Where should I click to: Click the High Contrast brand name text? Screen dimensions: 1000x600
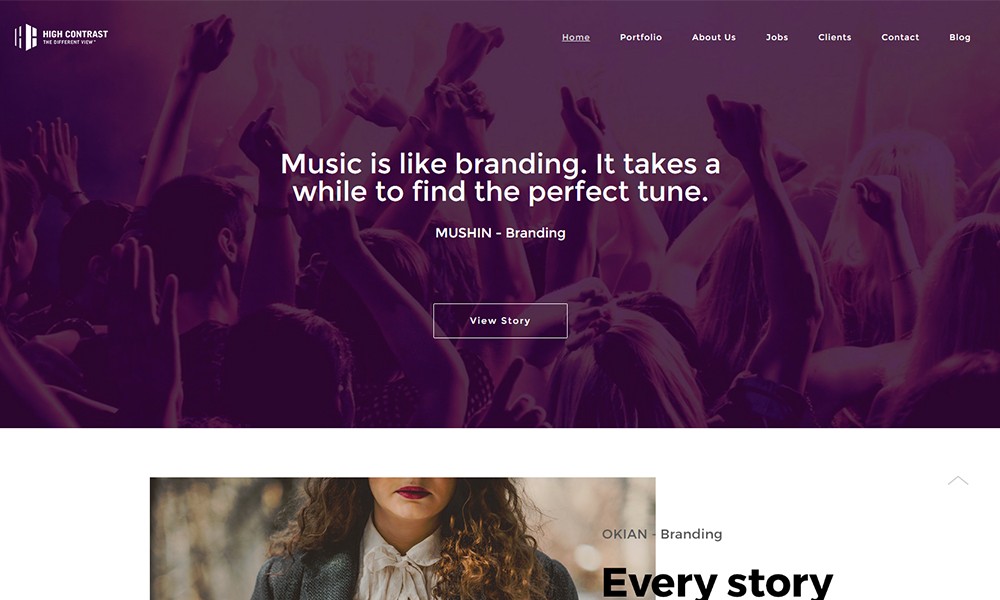click(75, 34)
